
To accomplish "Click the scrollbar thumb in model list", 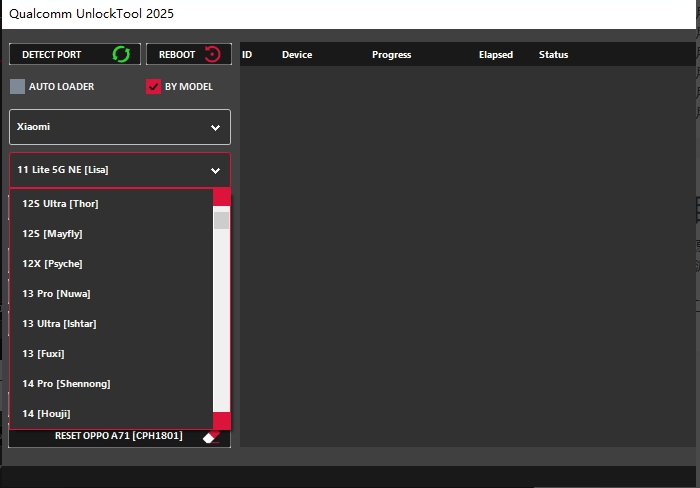I will (221, 221).
